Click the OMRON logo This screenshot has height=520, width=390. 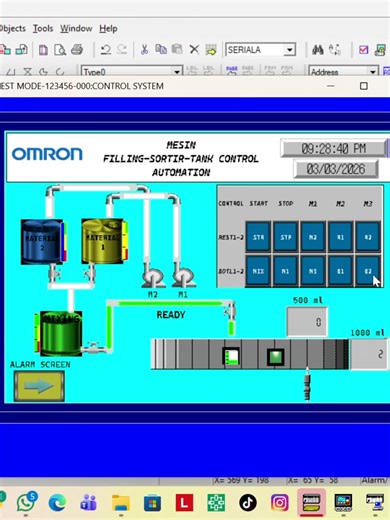click(47, 154)
